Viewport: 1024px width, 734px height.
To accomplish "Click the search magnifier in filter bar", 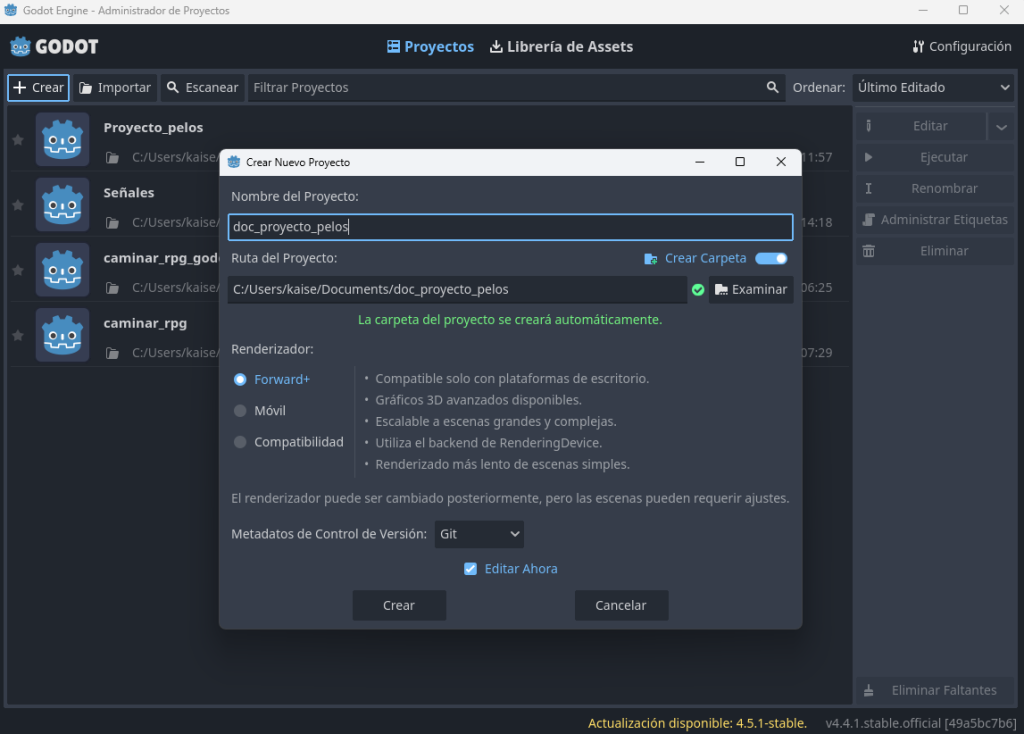I will click(x=772, y=88).
